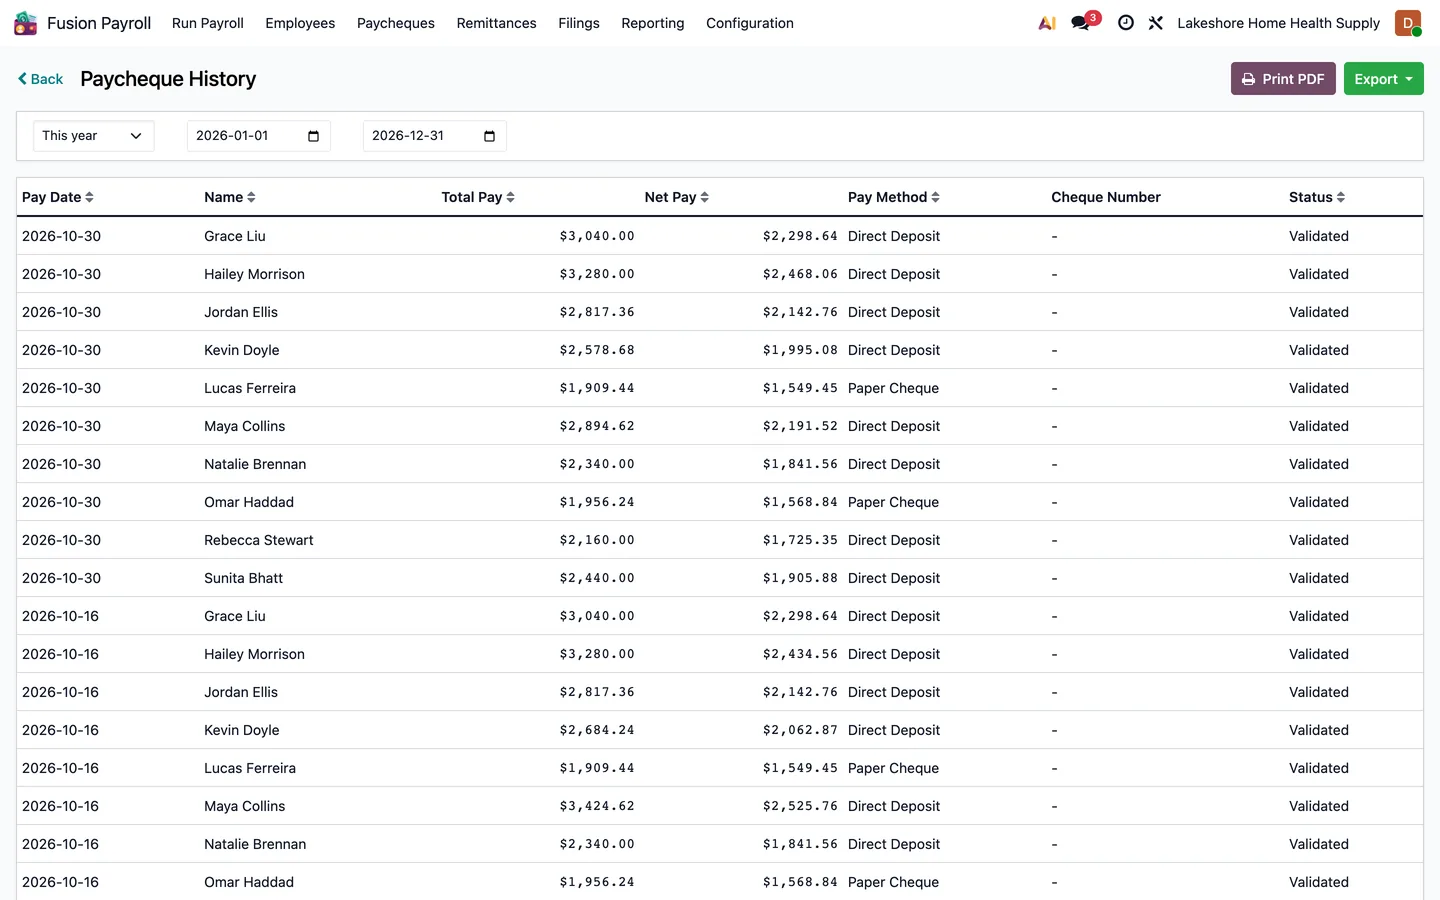Sort by Net Pay column arrows
This screenshot has height=900, width=1440.
tap(704, 197)
